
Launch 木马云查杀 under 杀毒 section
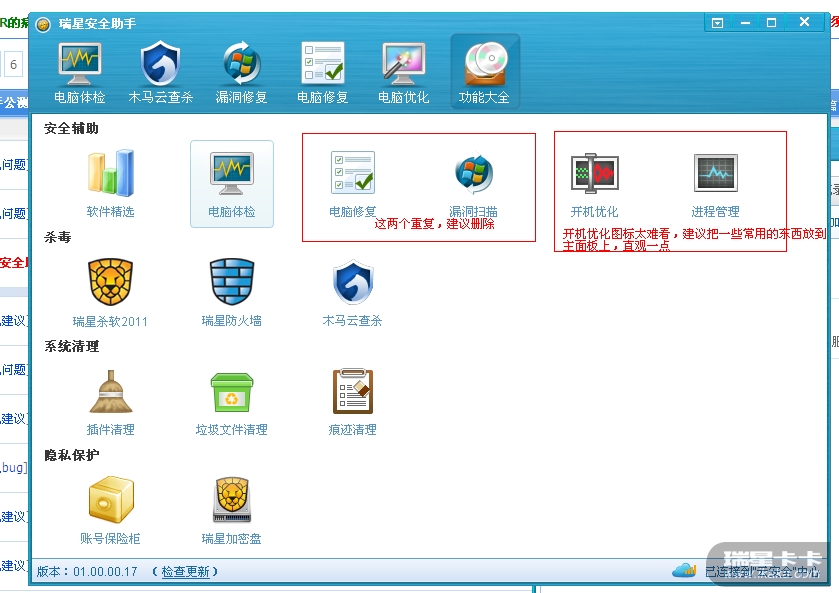click(353, 292)
